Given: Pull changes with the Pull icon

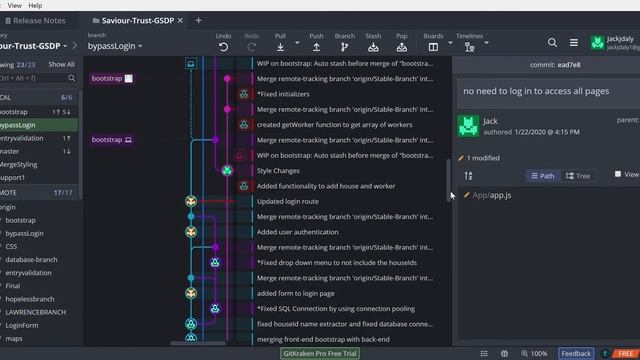Looking at the screenshot, I should [280, 47].
